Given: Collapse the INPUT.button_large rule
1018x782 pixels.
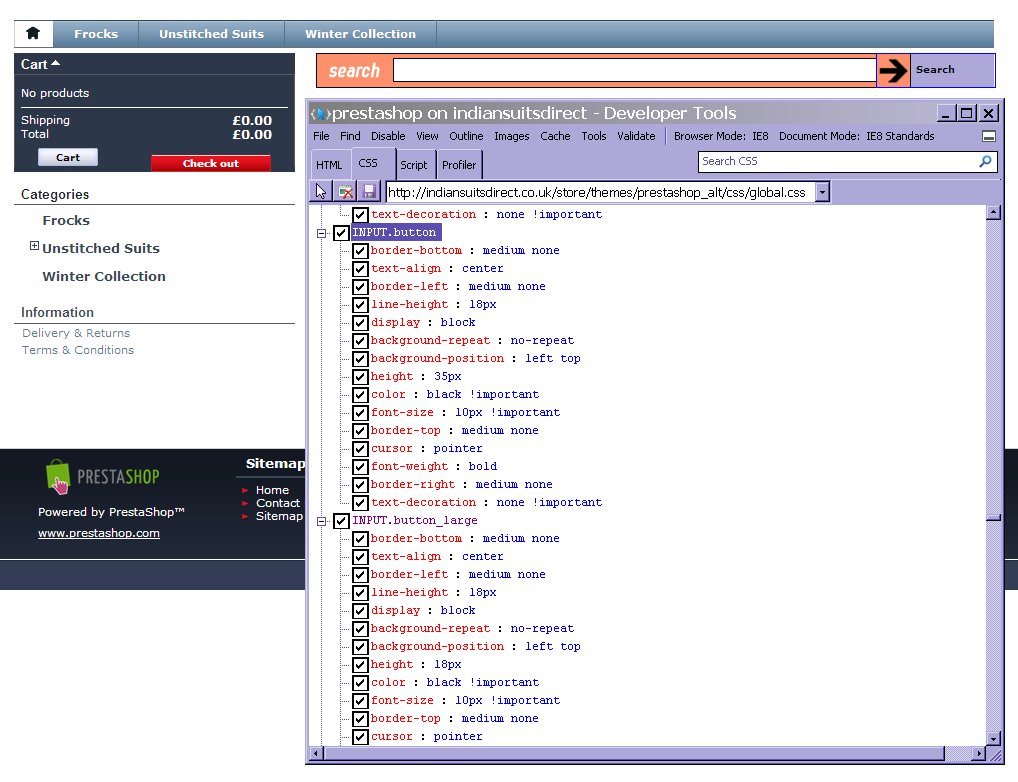Looking at the screenshot, I should tap(321, 521).
